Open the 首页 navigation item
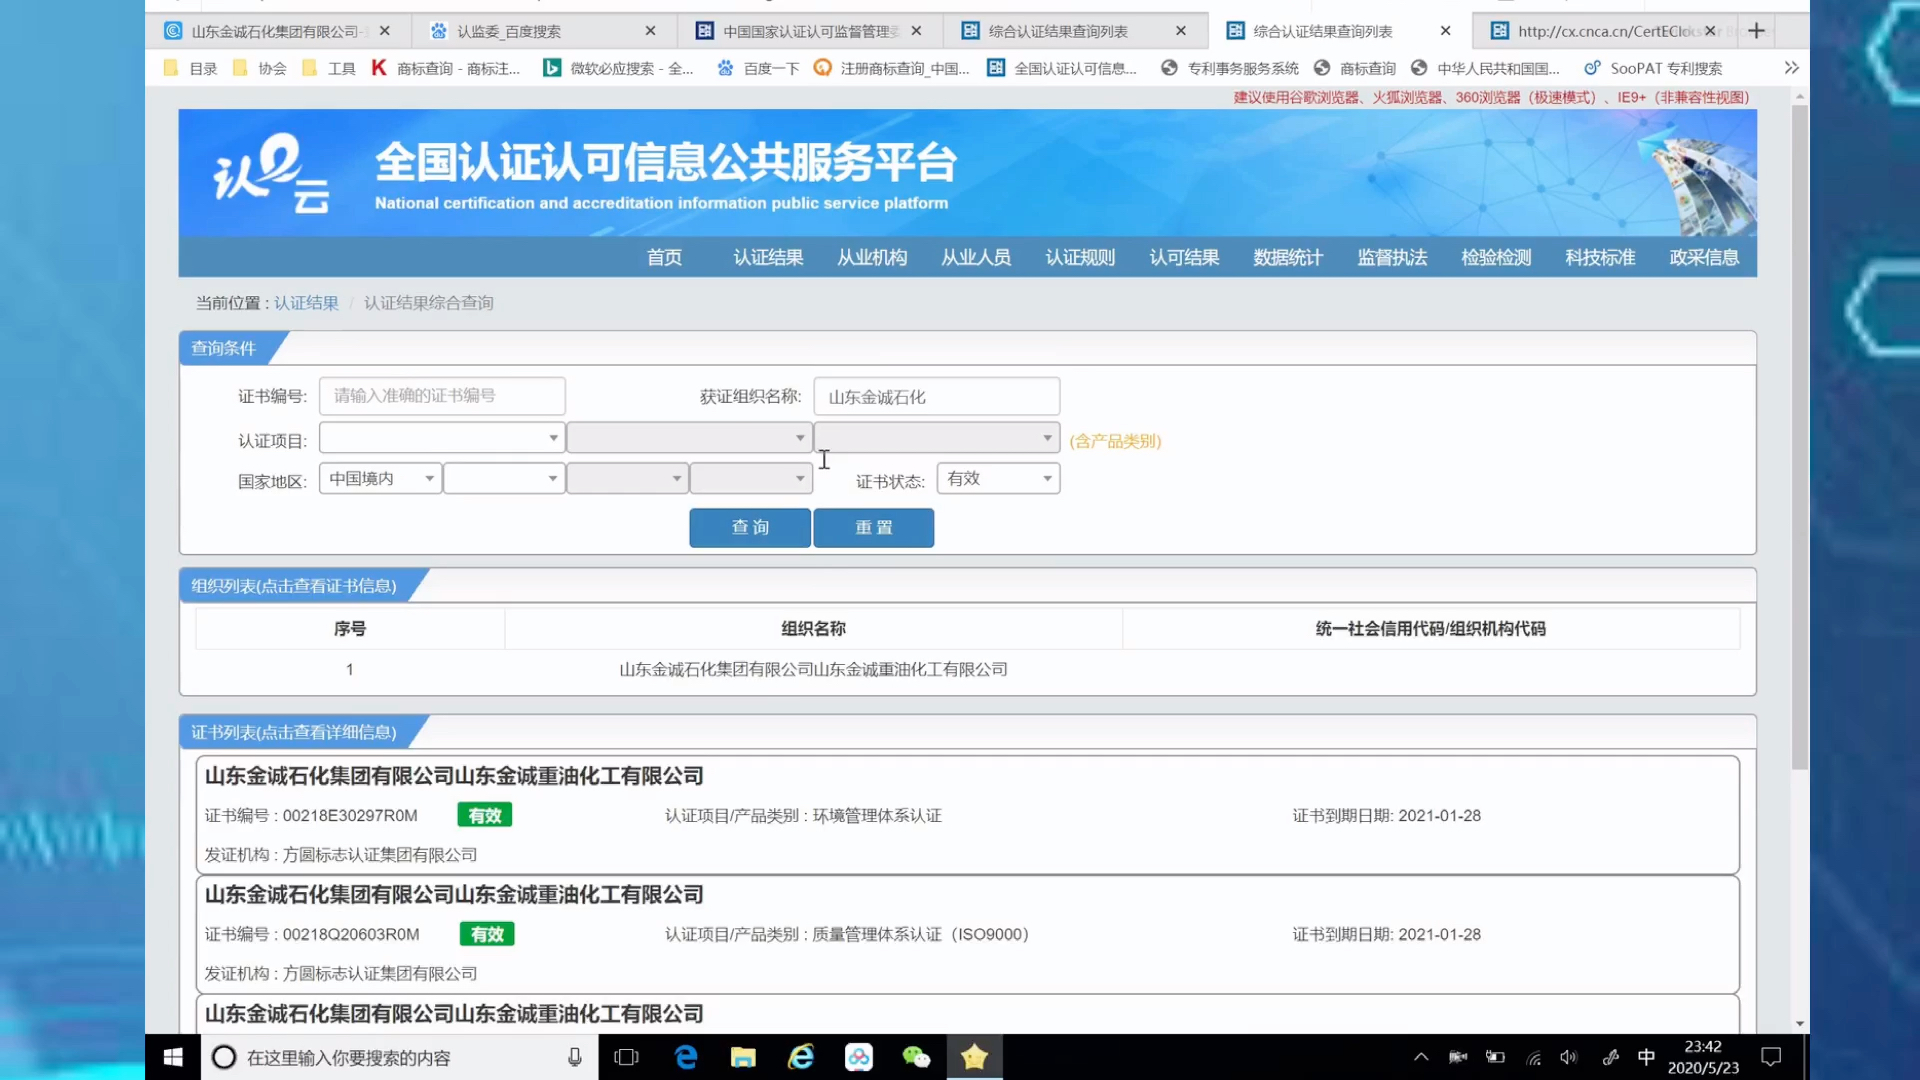 [664, 257]
